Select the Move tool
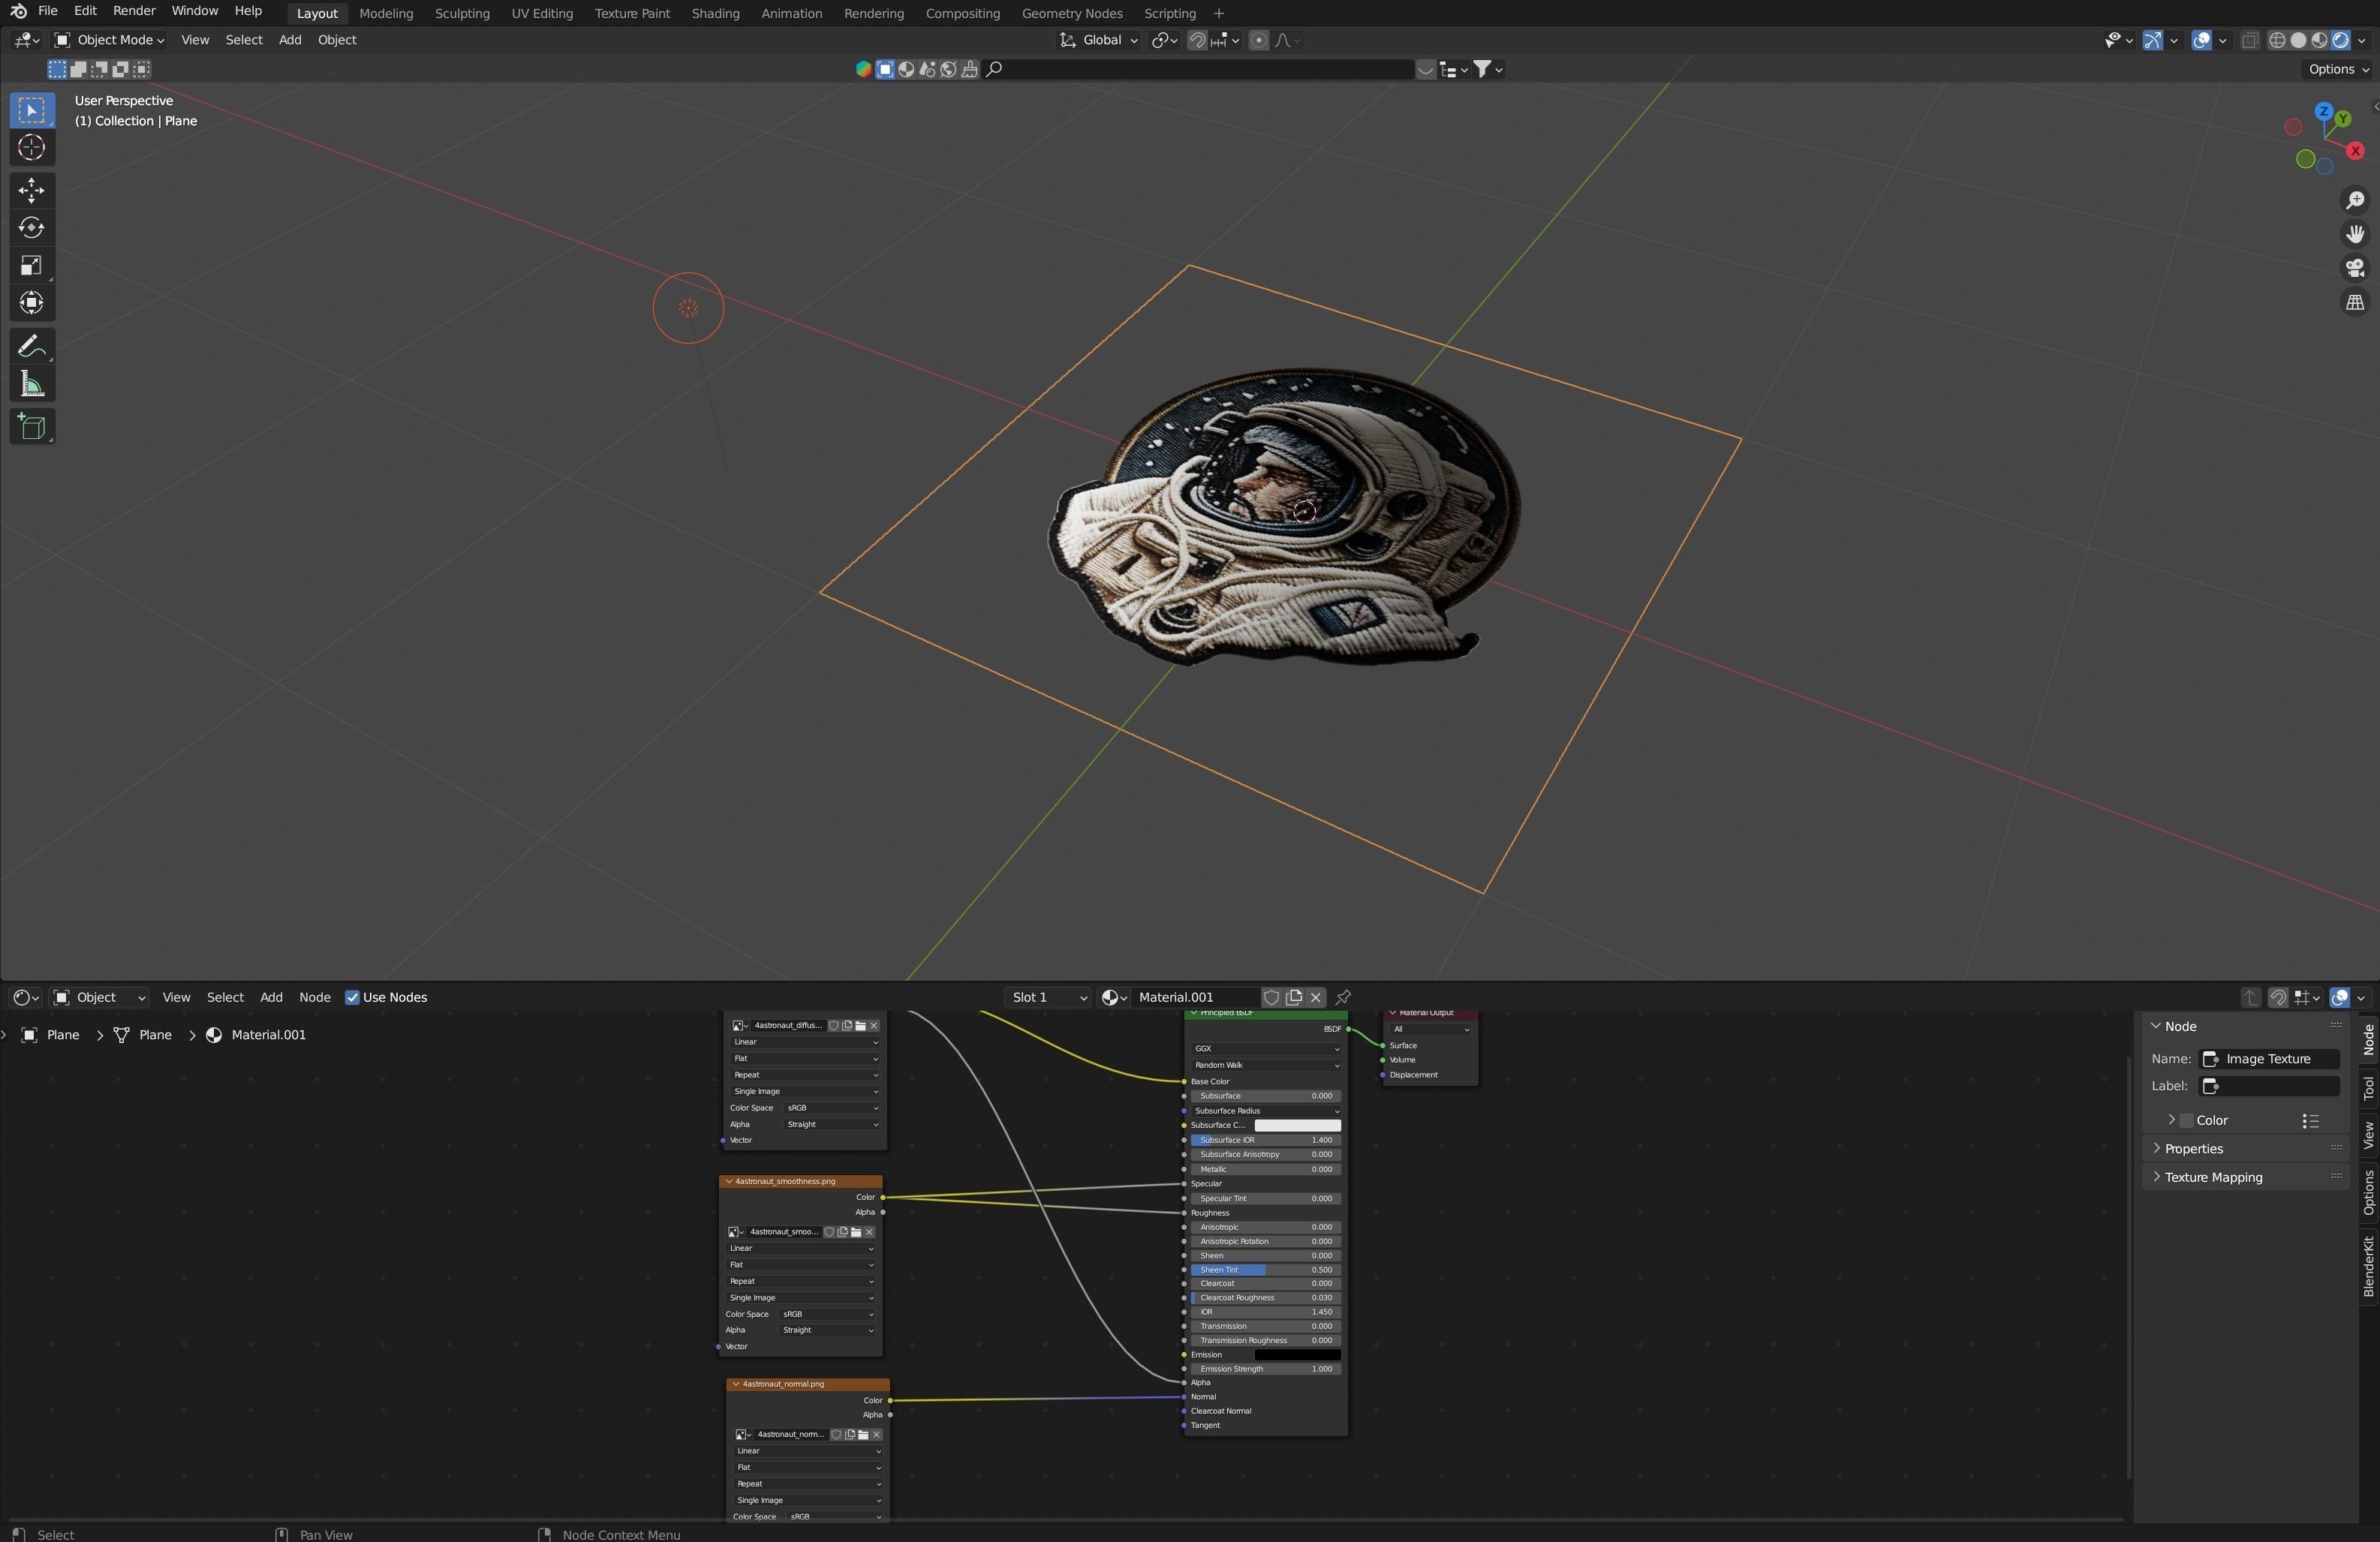This screenshot has width=2380, height=1542. click(x=31, y=190)
